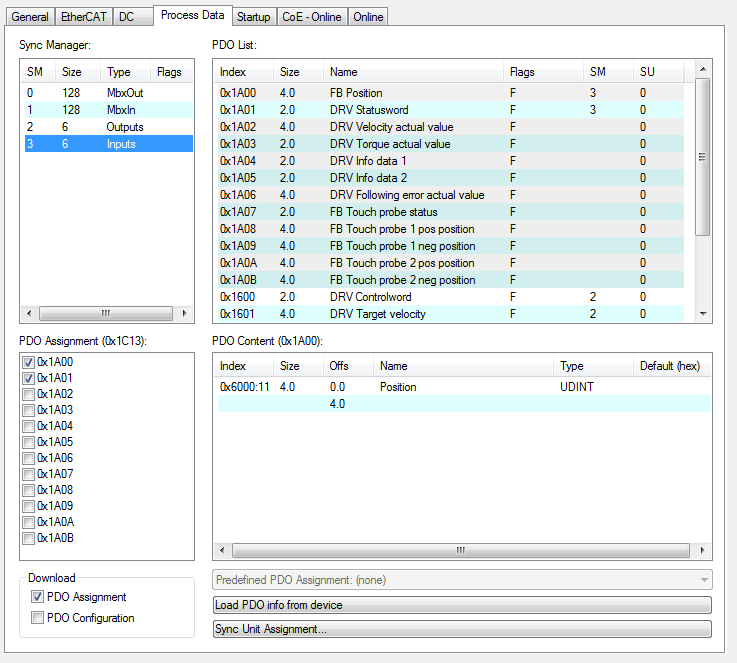This screenshot has height=663, width=737.
Task: Tick the 0x1A04 PDO assignment checkbox
Action: tap(29, 426)
